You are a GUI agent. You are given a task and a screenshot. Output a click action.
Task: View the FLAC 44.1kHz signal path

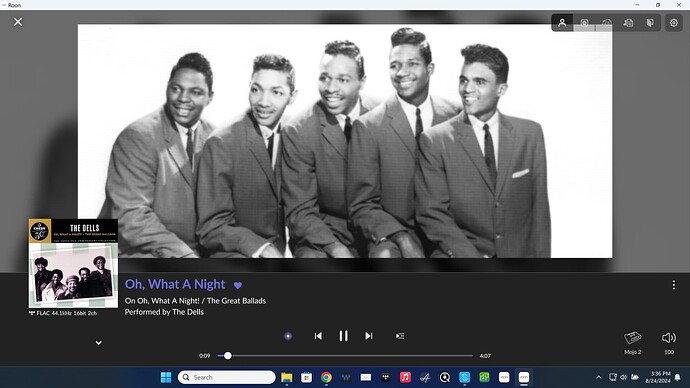(62, 313)
